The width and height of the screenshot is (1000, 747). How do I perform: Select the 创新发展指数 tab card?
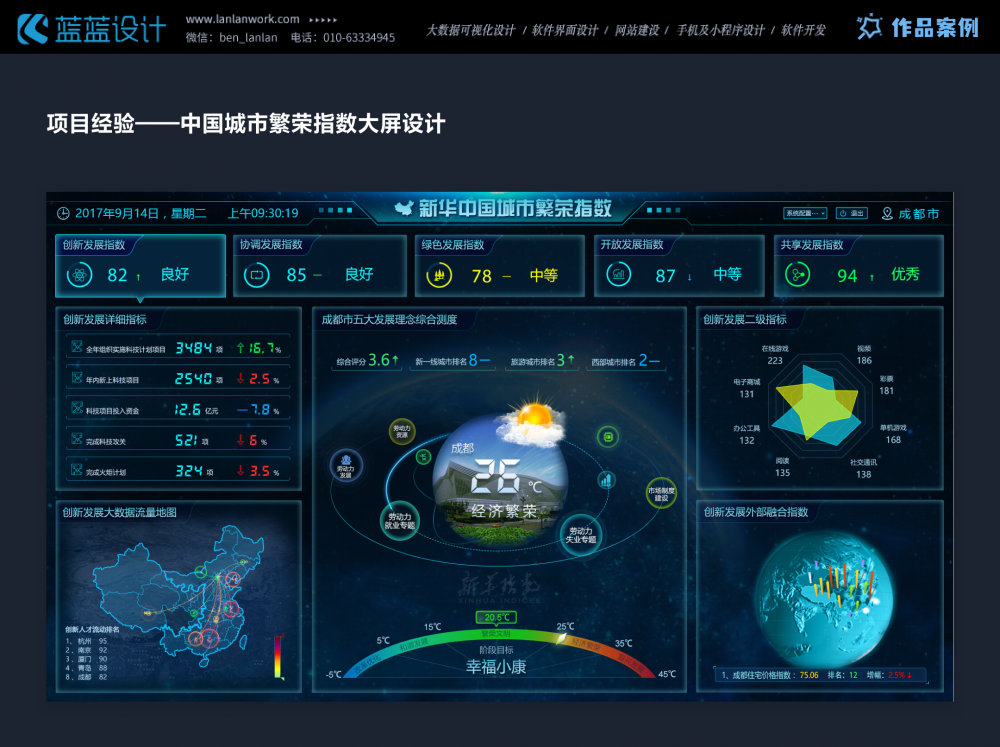tap(140, 265)
